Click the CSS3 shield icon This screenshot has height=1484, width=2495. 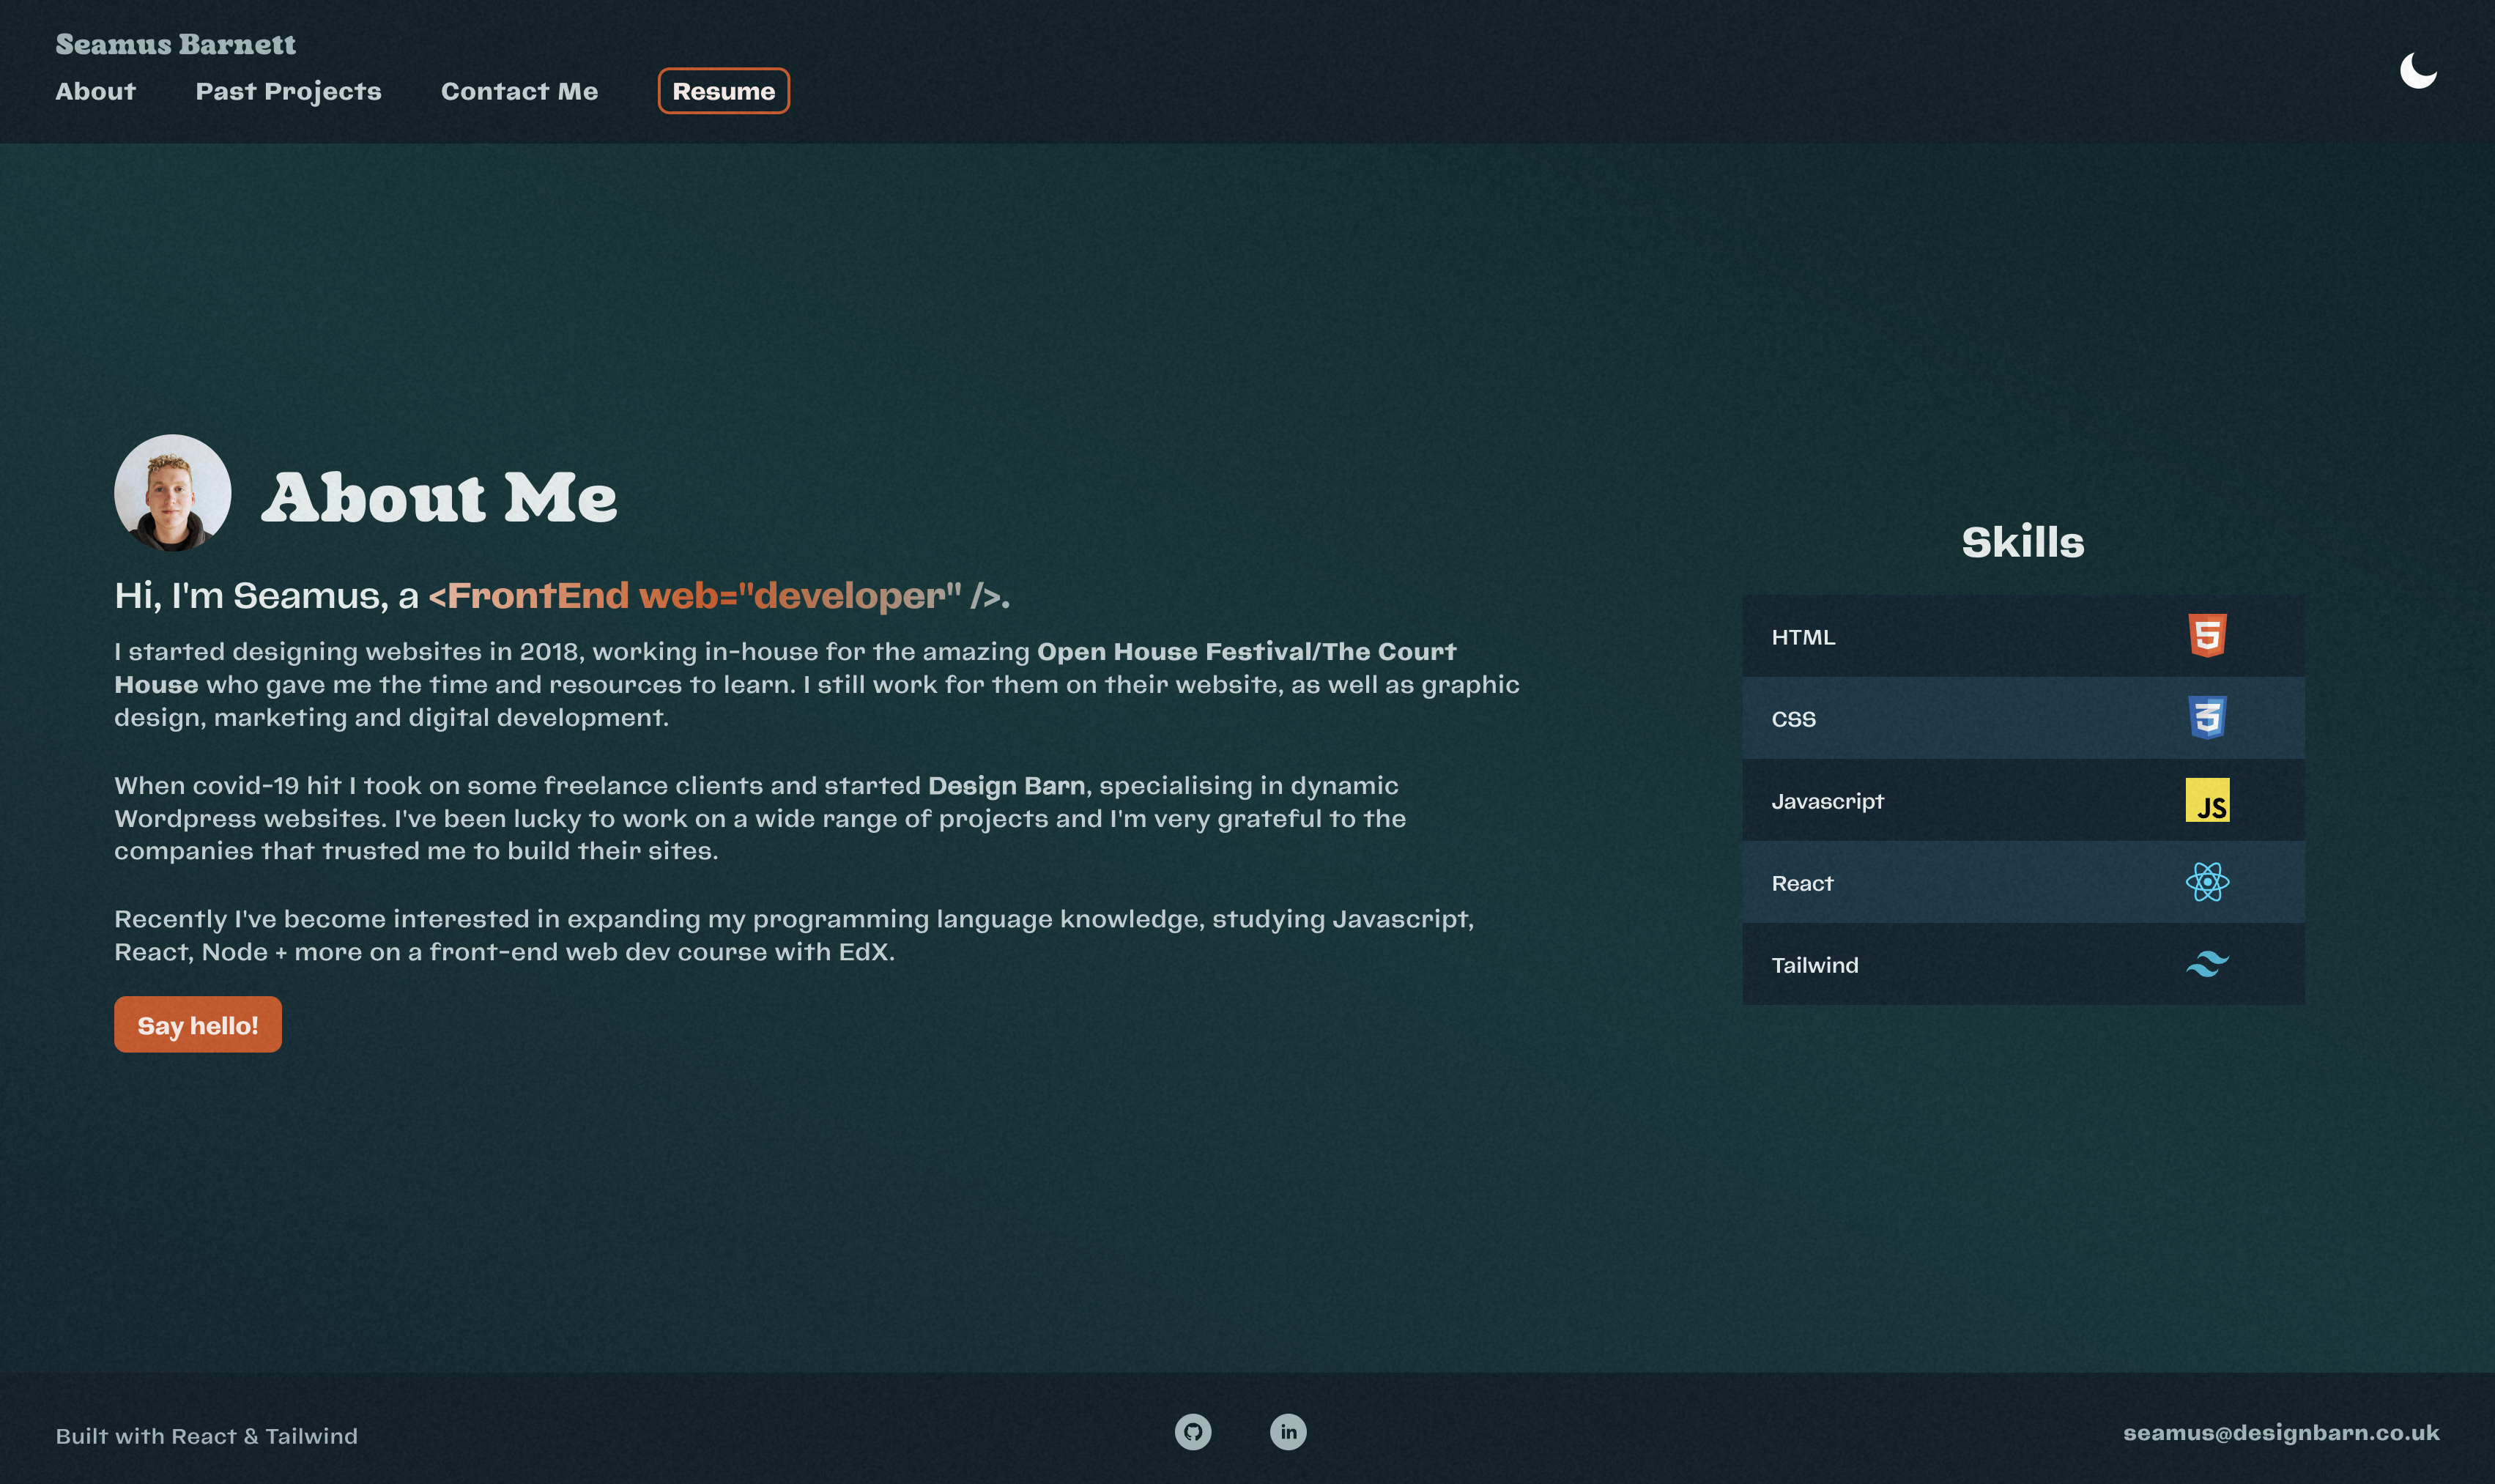2207,718
